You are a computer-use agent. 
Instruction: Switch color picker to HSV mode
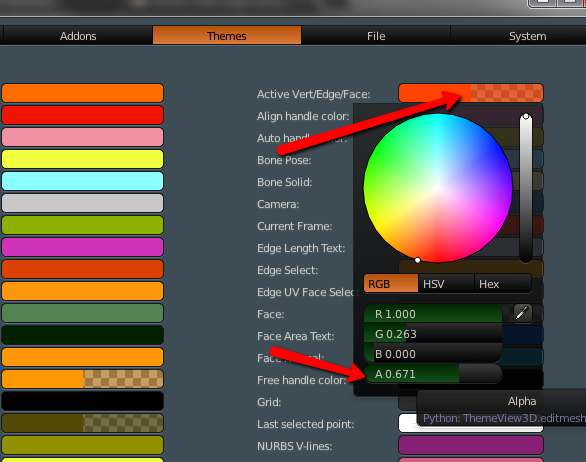click(x=446, y=284)
